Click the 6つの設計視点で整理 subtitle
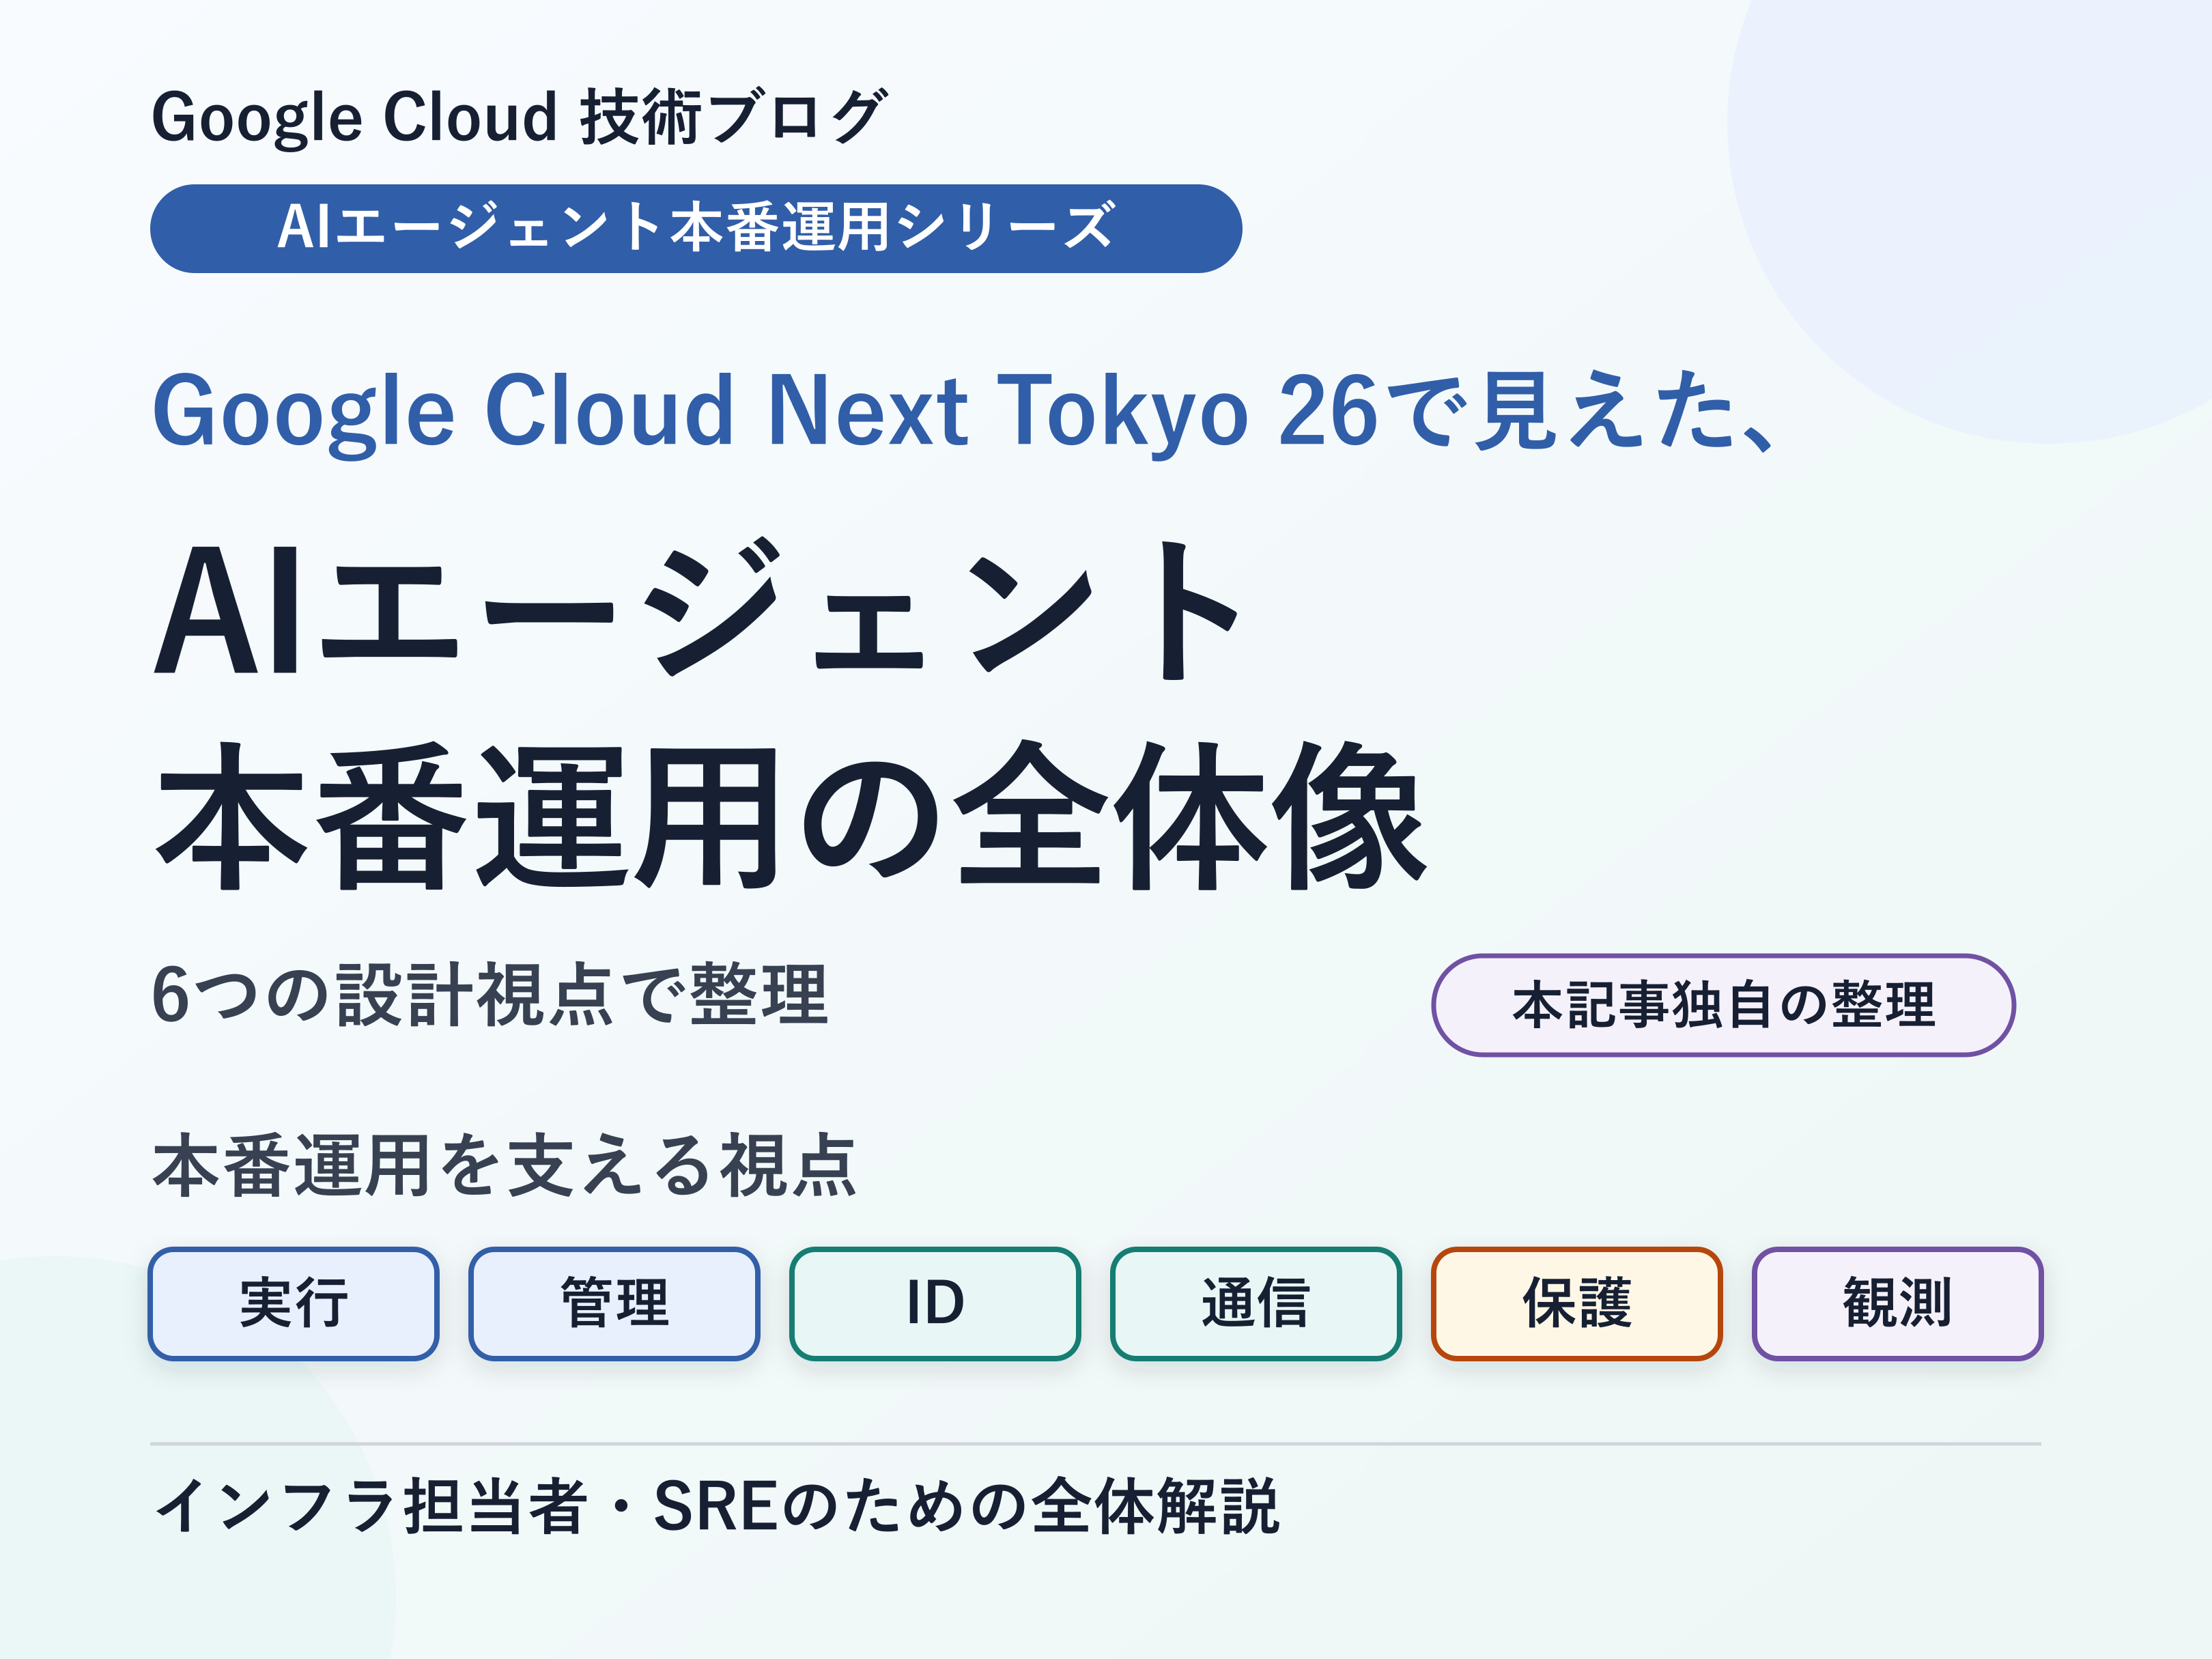The image size is (2212, 1659). pyautogui.click(x=490, y=995)
